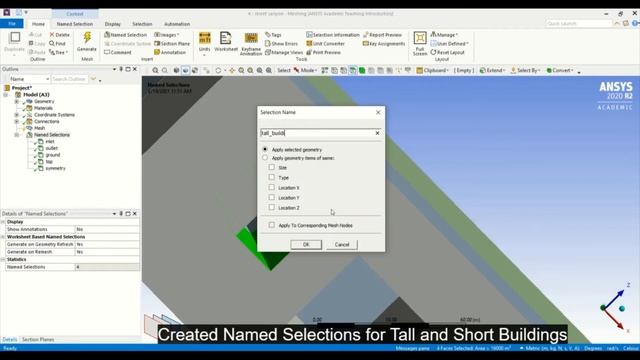Screen dimensions: 640x360
Task: Switch to Full Screen layout
Action: 420,43
